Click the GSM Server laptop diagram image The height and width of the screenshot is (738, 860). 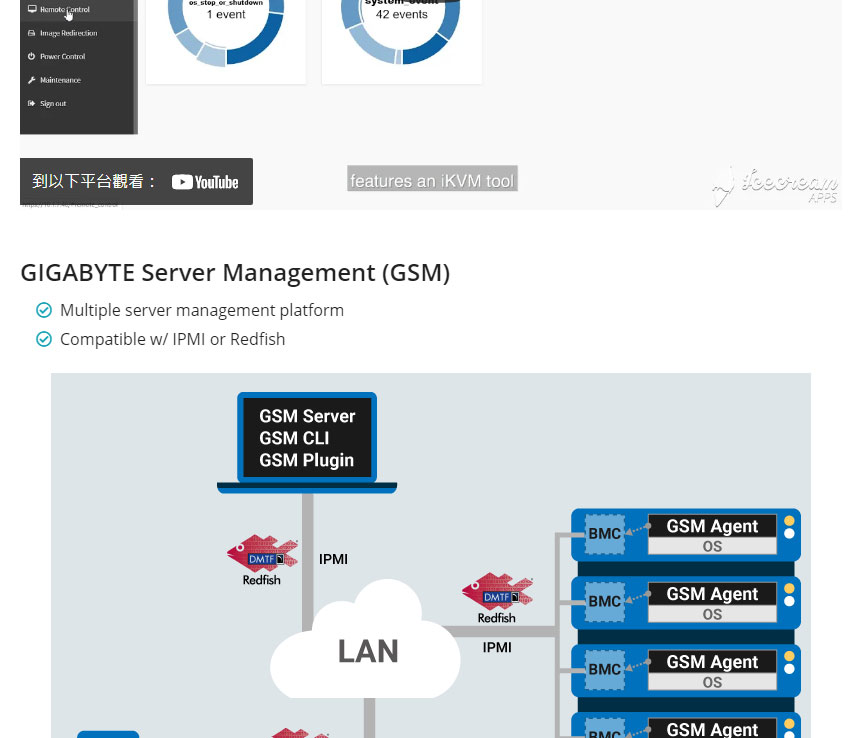click(307, 442)
